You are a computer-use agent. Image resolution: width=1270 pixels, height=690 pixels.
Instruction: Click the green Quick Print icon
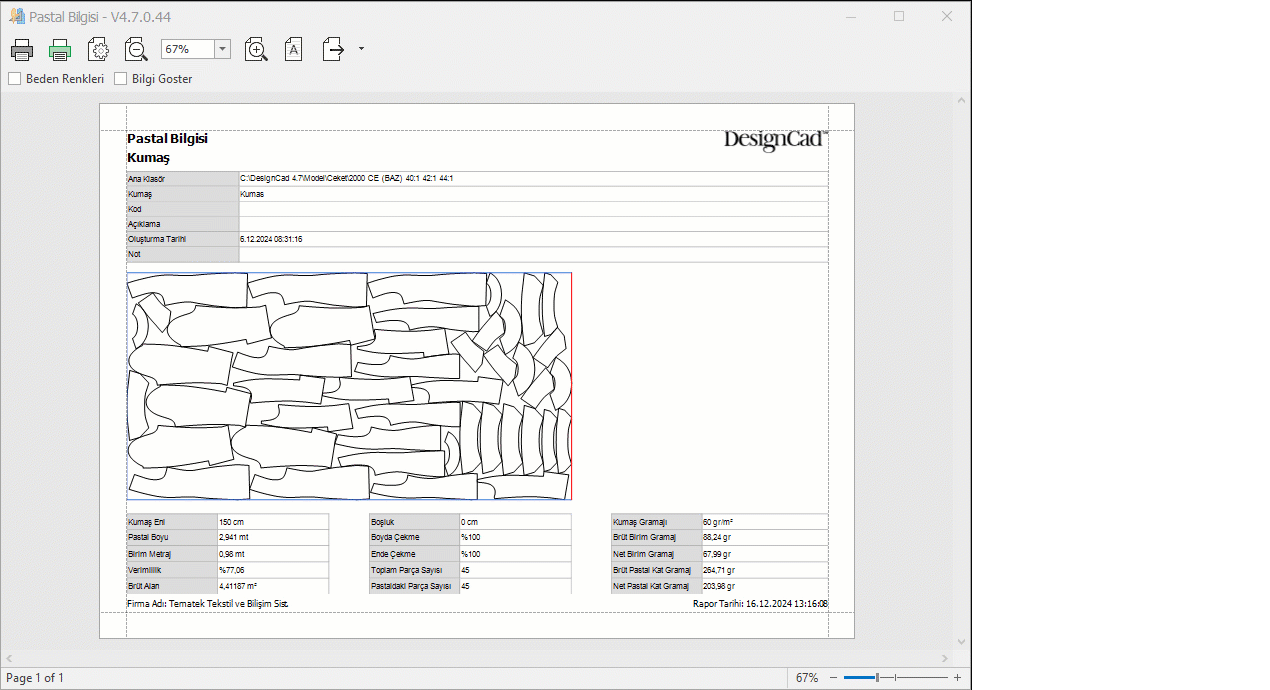click(60, 50)
